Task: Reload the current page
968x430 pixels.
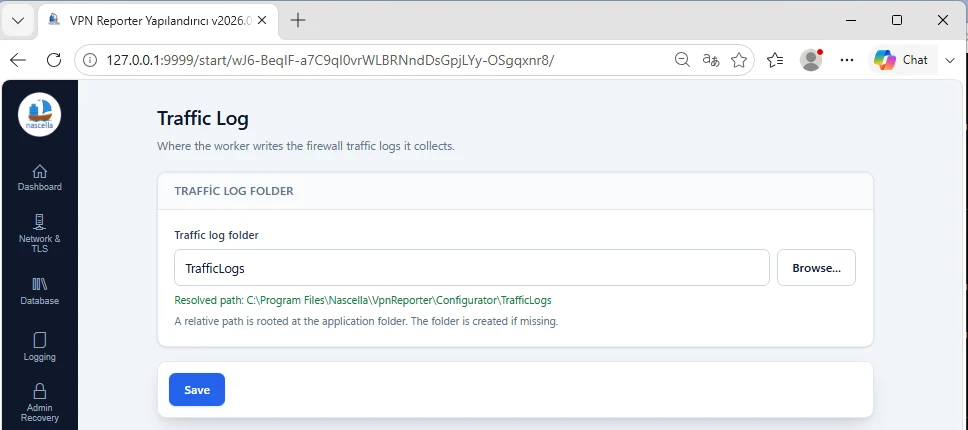Action: (54, 60)
